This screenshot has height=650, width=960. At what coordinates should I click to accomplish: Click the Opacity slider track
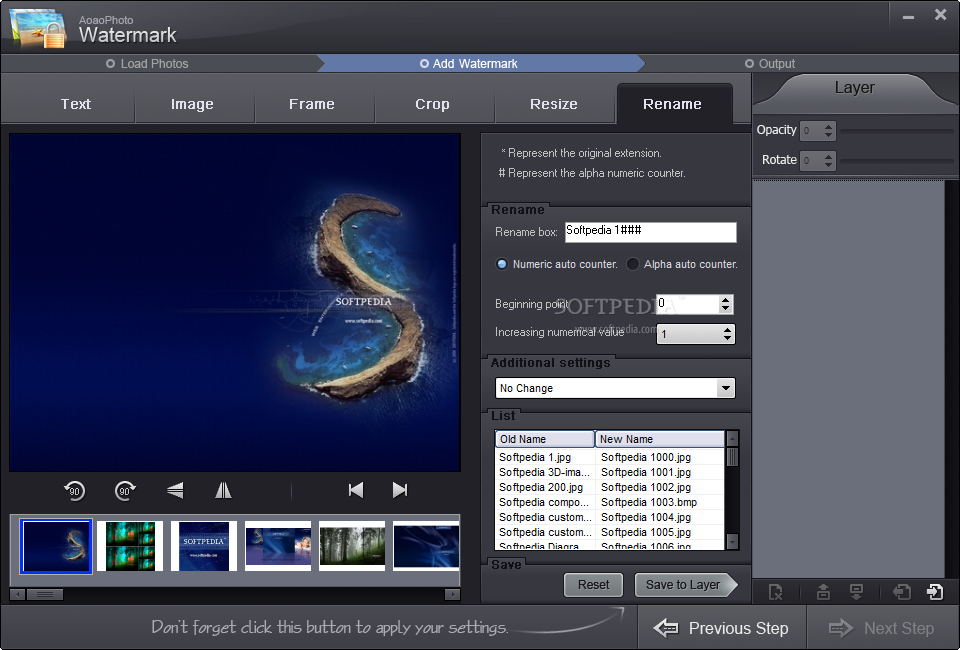(x=897, y=130)
